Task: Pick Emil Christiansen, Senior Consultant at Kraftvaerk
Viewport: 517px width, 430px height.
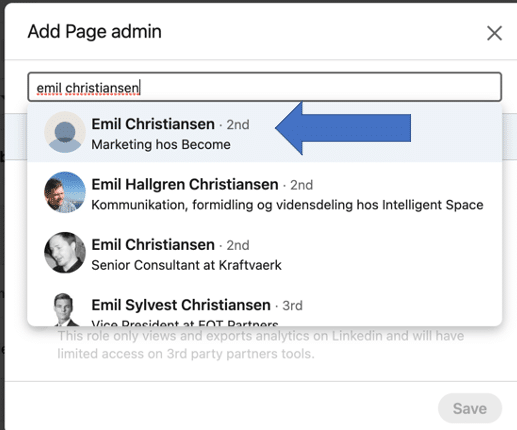Action: tap(265, 253)
